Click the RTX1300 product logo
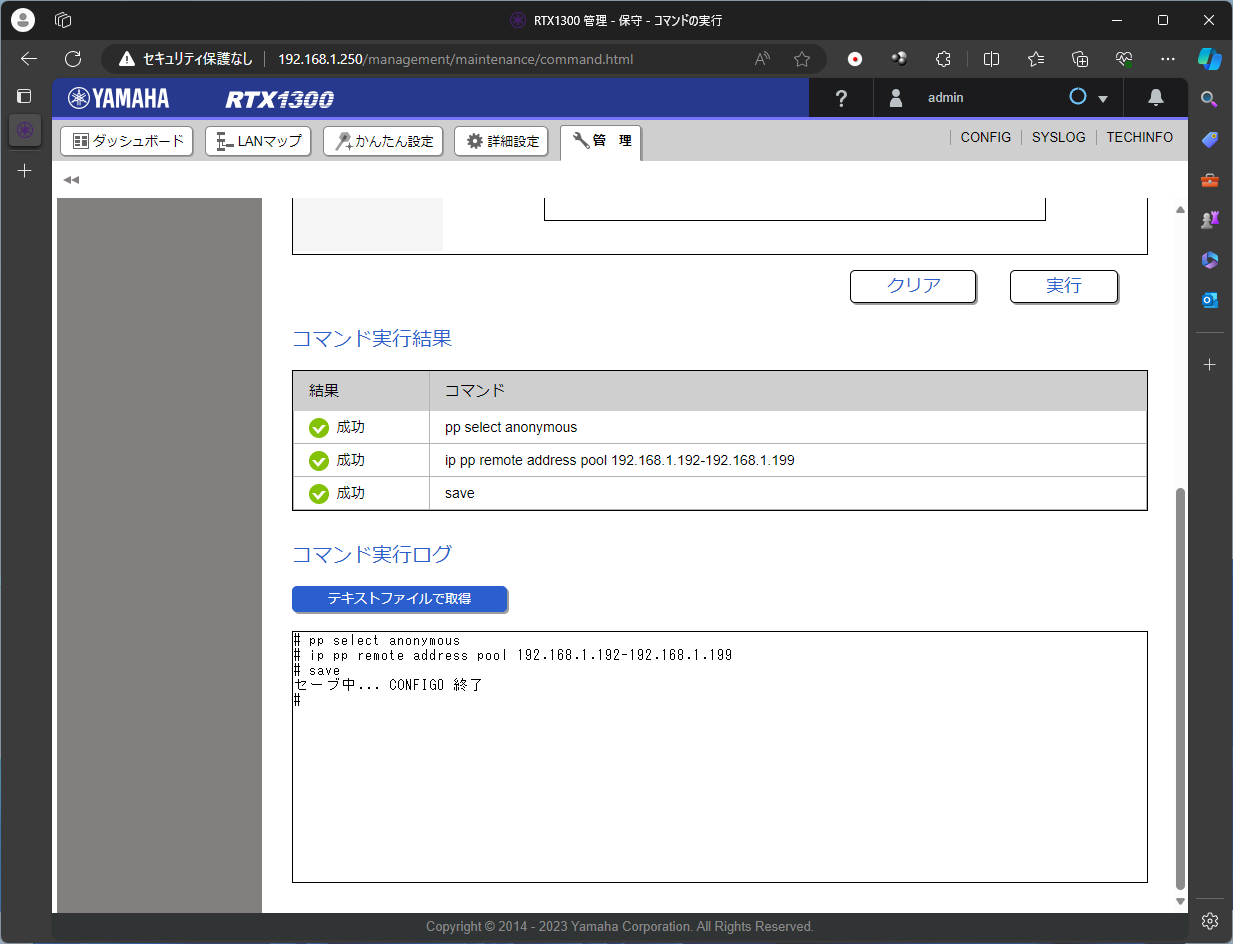 pos(279,99)
